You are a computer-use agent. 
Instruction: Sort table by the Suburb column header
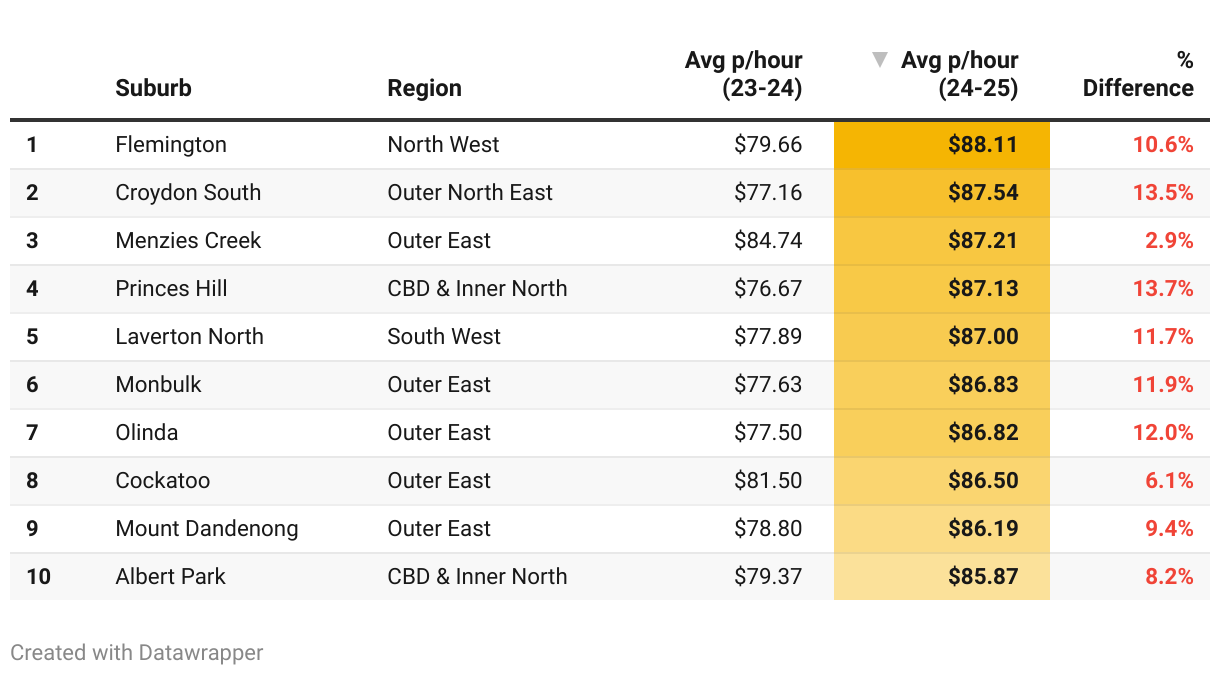(153, 88)
